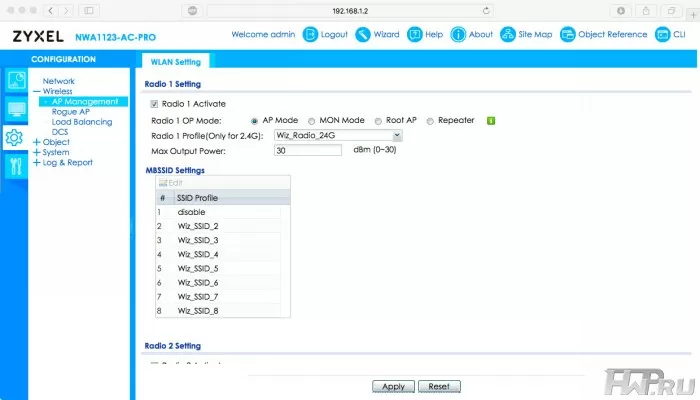Switch to the WLAN Setting tab
This screenshot has width=700, height=400.
coord(175,62)
